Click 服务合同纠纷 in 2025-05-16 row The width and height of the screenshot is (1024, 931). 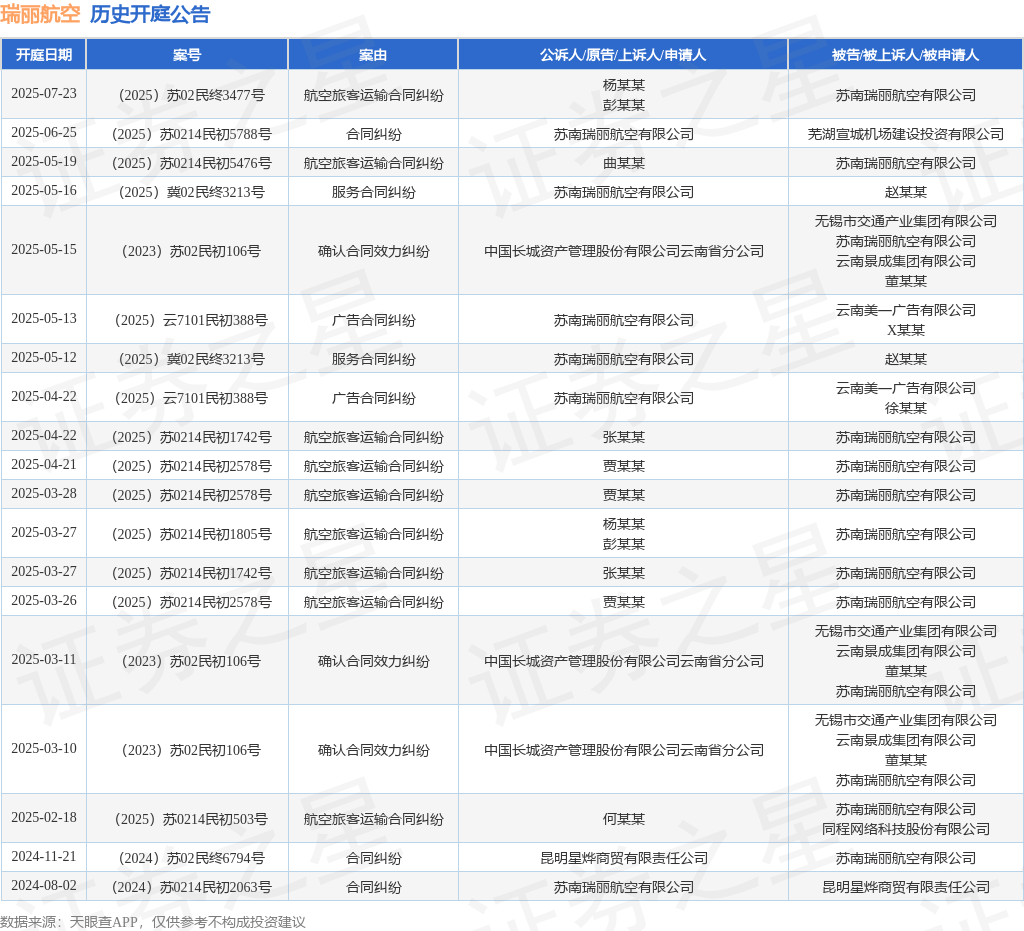point(373,193)
